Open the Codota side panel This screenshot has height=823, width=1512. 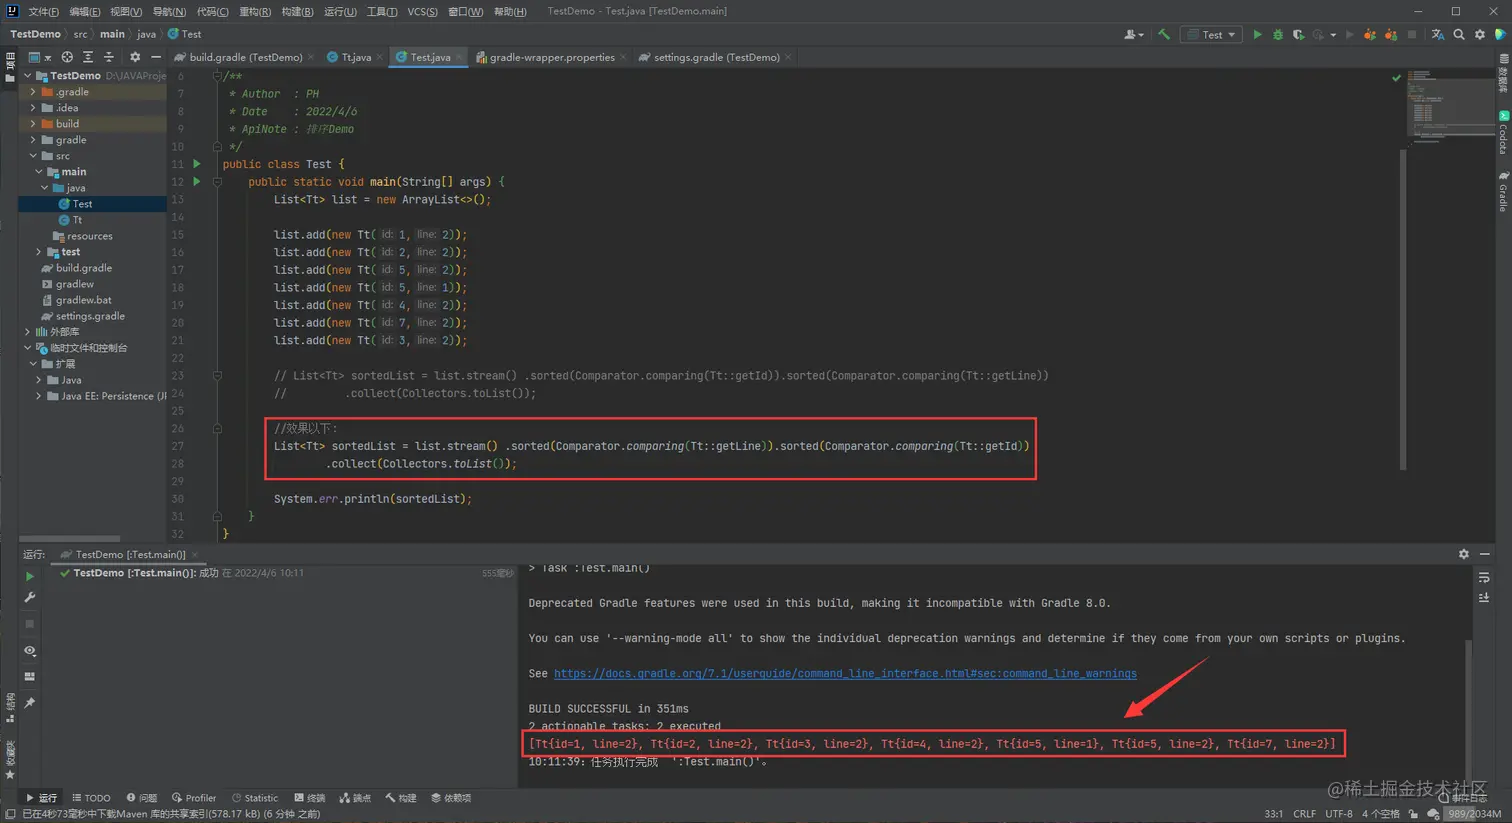1503,132
